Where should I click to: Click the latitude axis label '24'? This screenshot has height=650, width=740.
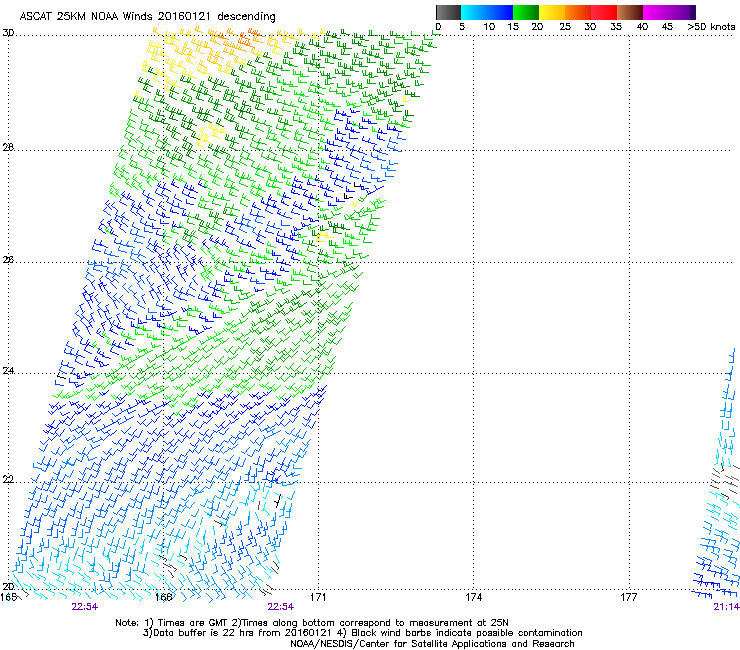[8, 371]
